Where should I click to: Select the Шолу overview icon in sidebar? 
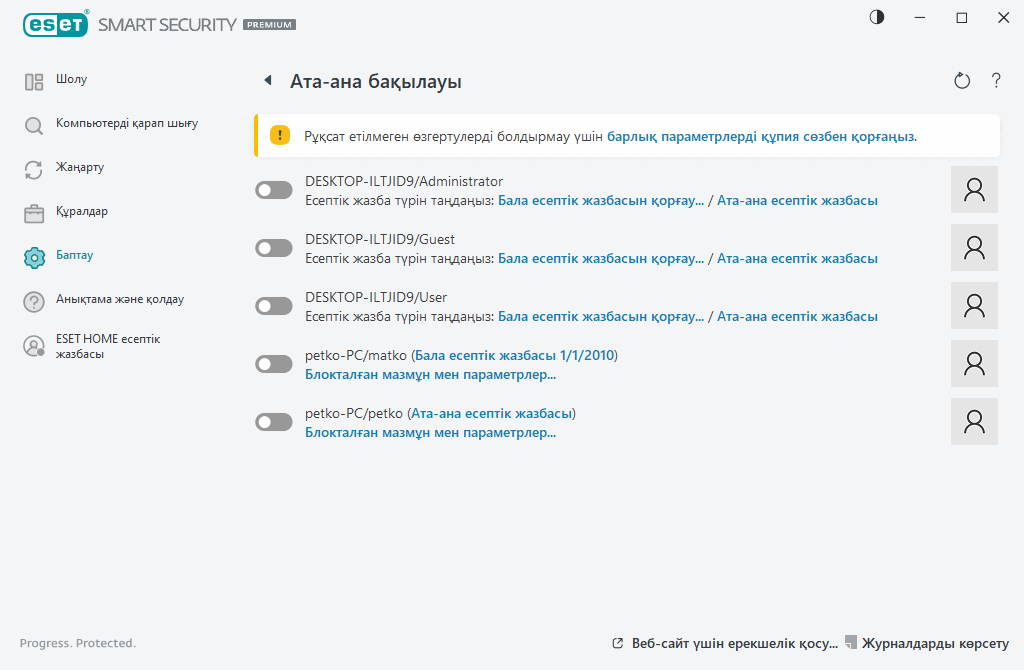click(34, 80)
